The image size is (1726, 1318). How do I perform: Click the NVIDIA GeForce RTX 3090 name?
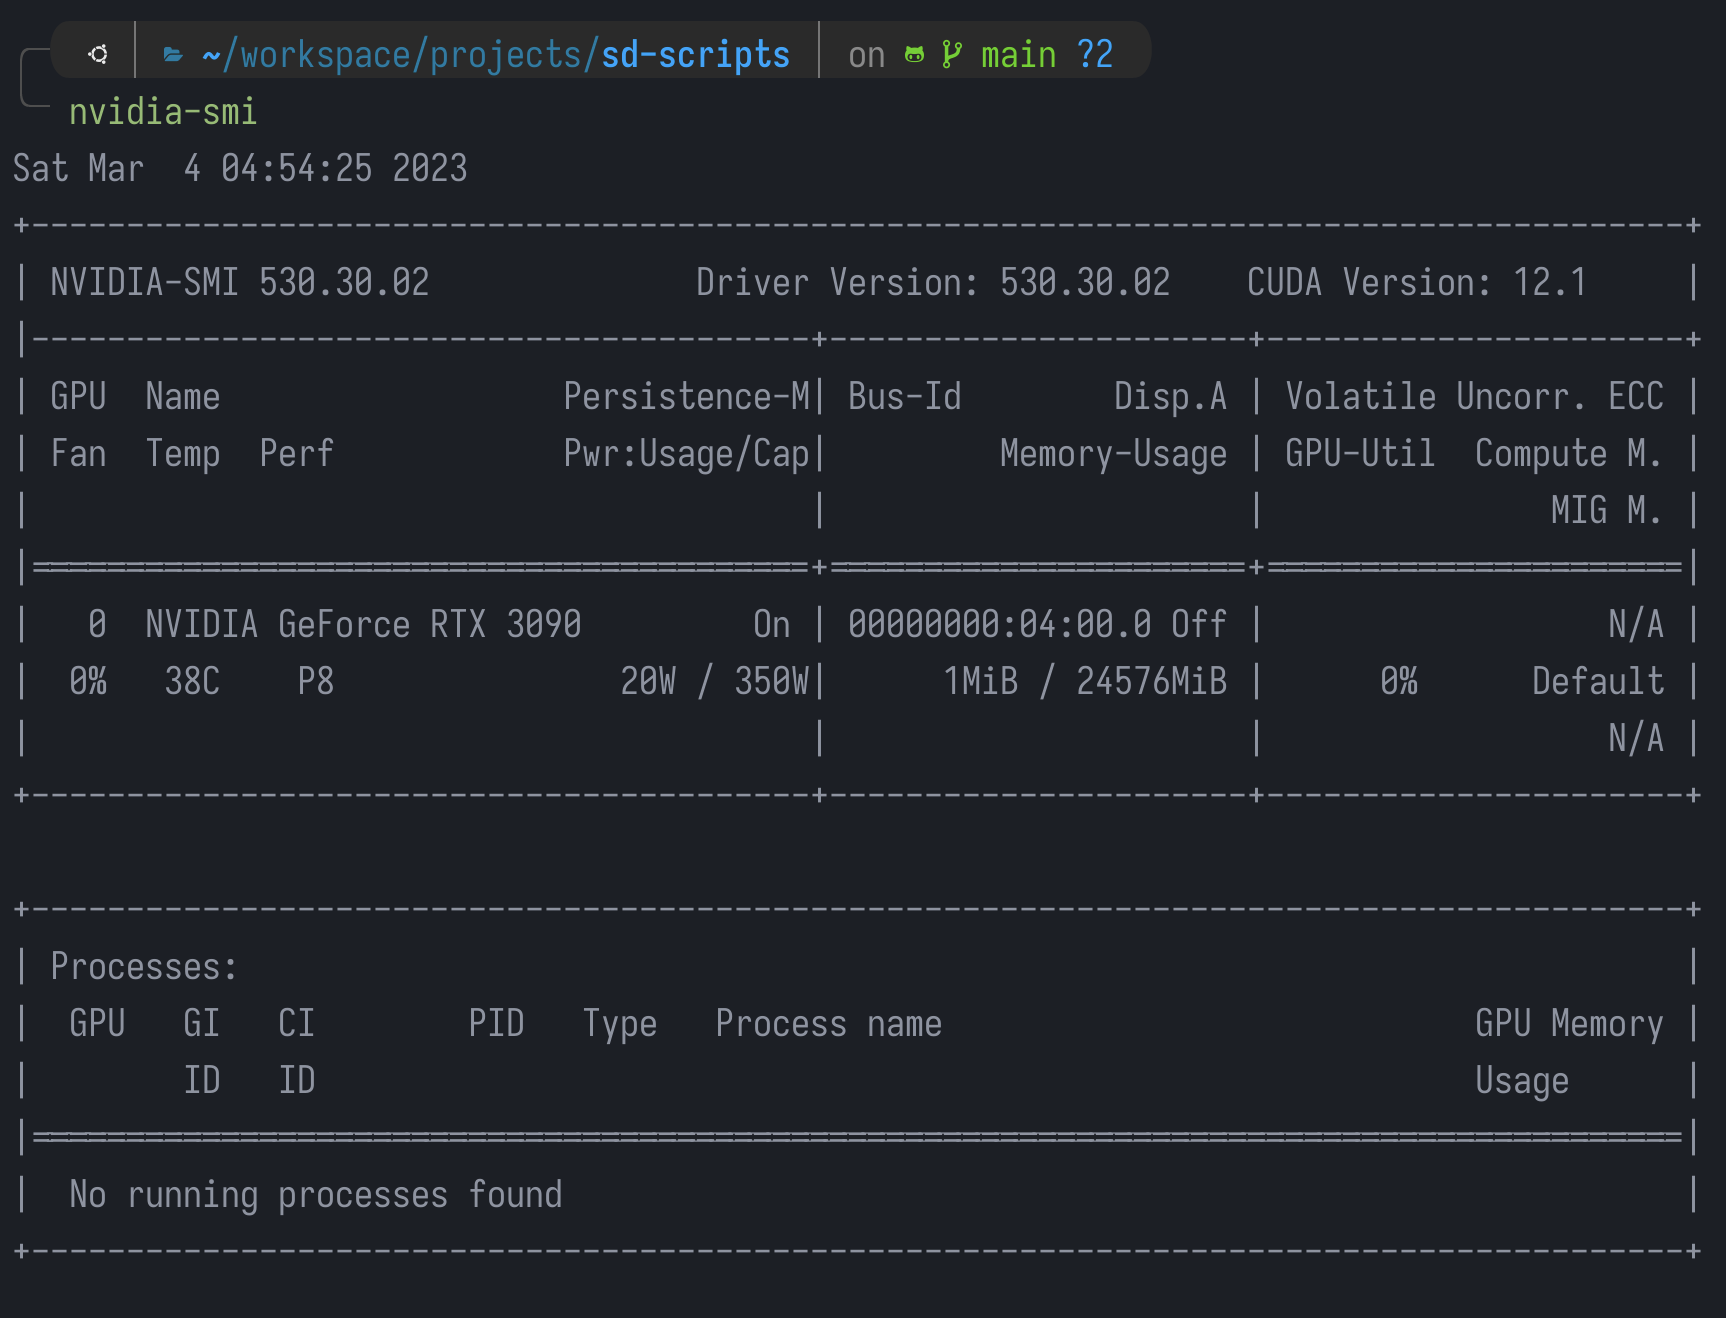(x=363, y=624)
